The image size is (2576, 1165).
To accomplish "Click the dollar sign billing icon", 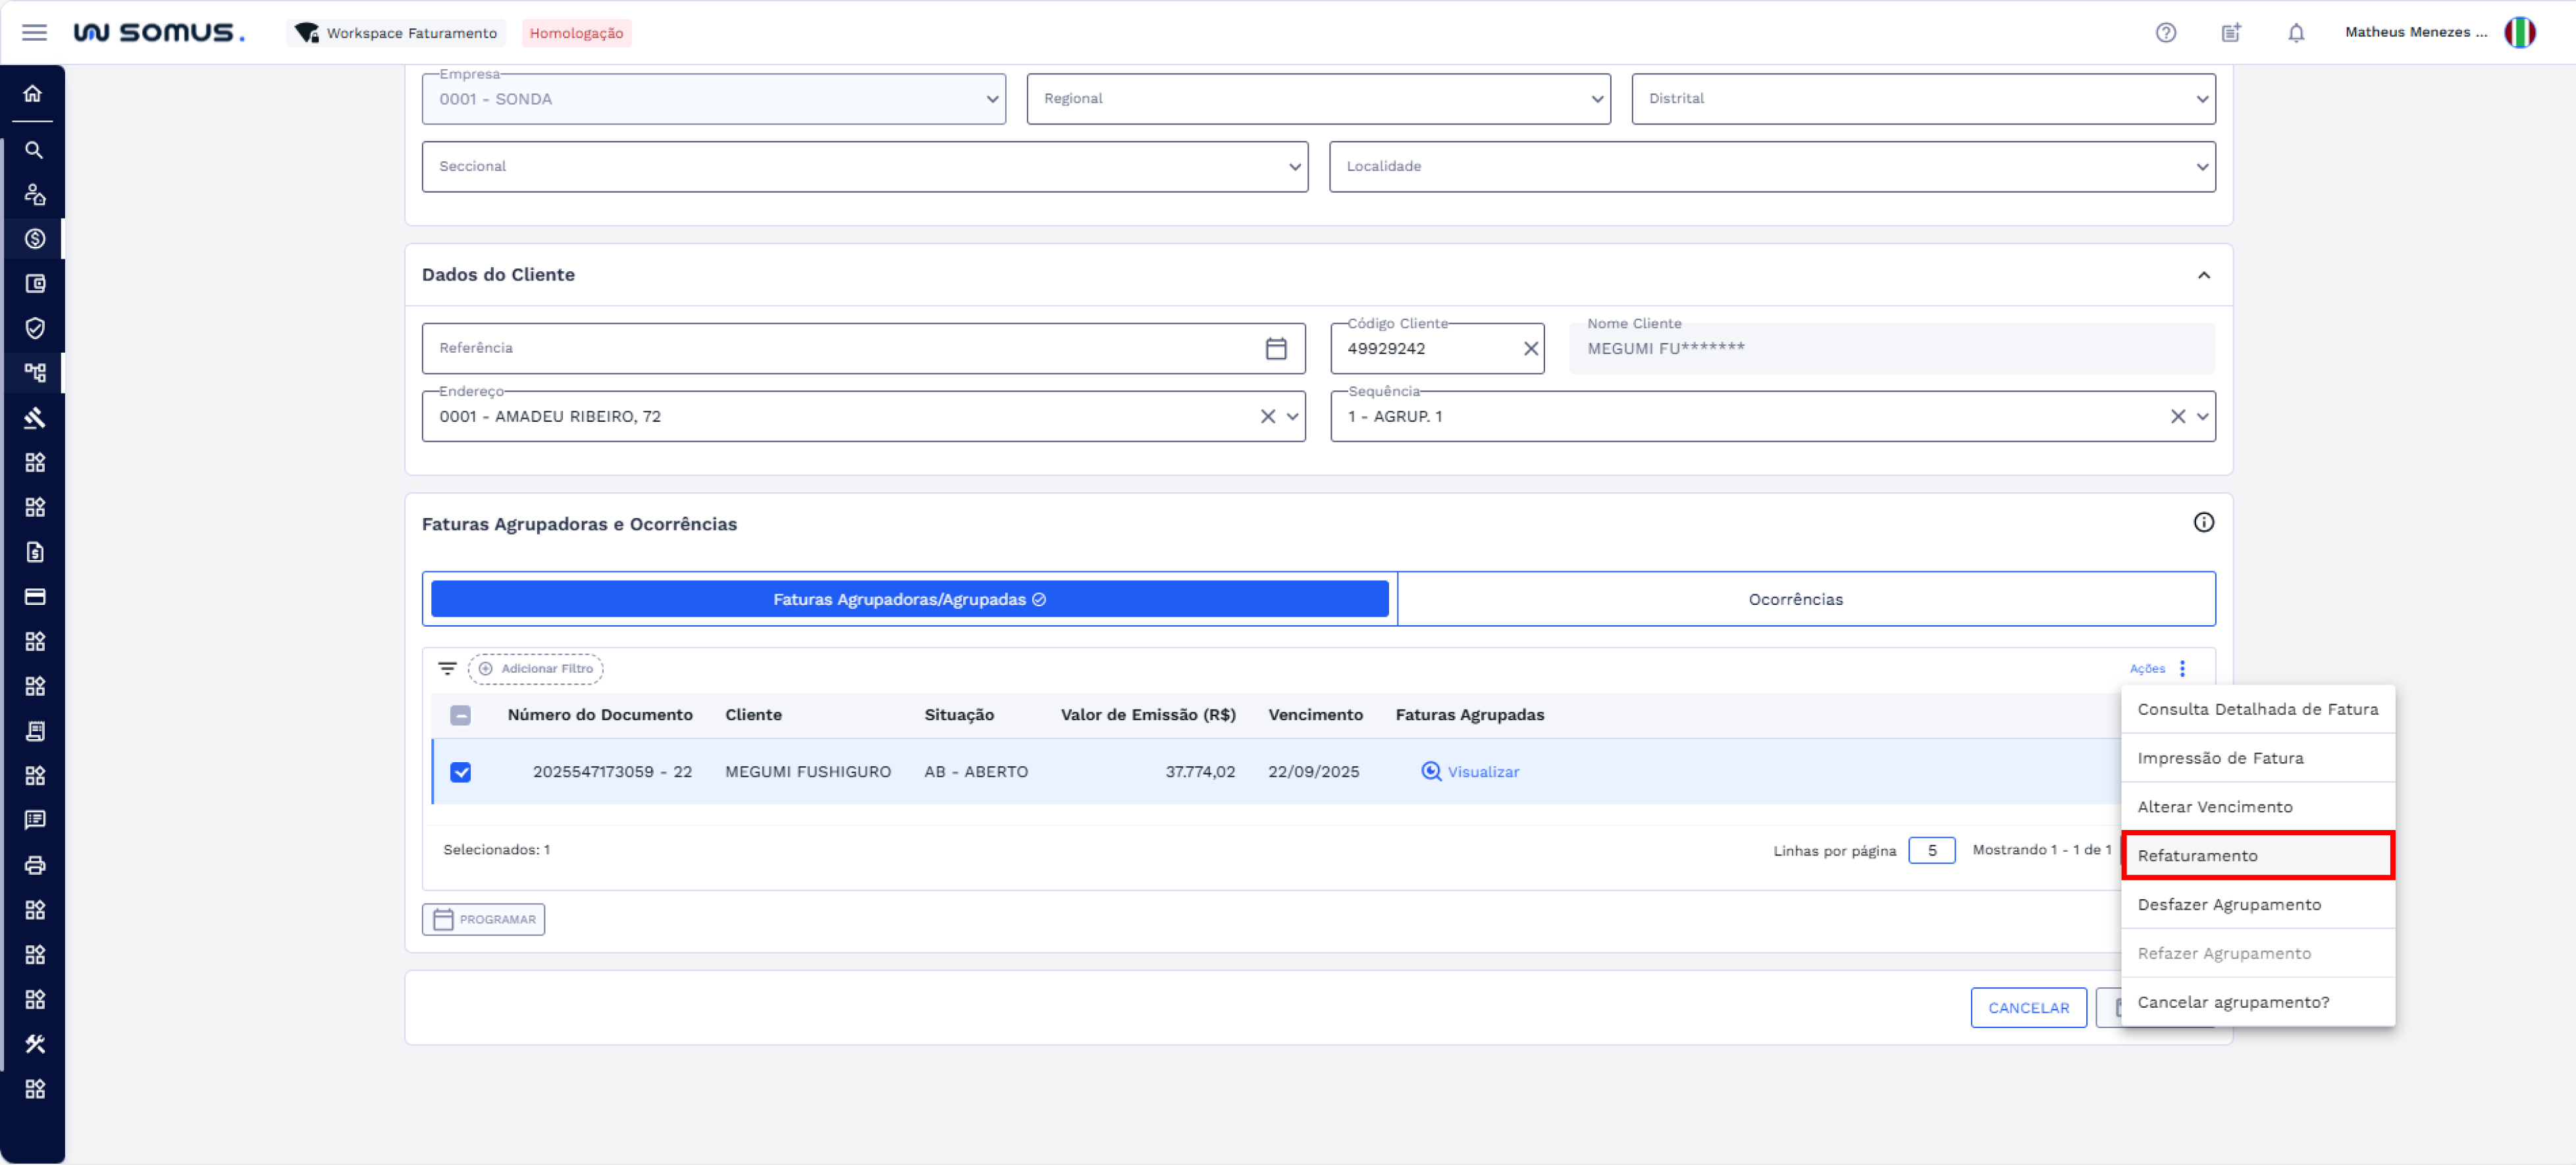I will click(34, 239).
